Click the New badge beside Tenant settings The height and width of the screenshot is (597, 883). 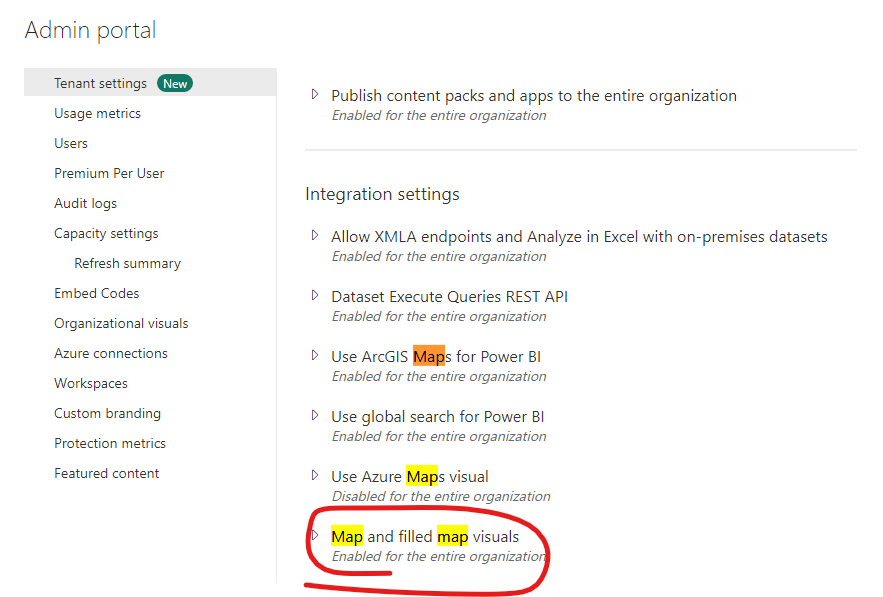pos(175,83)
